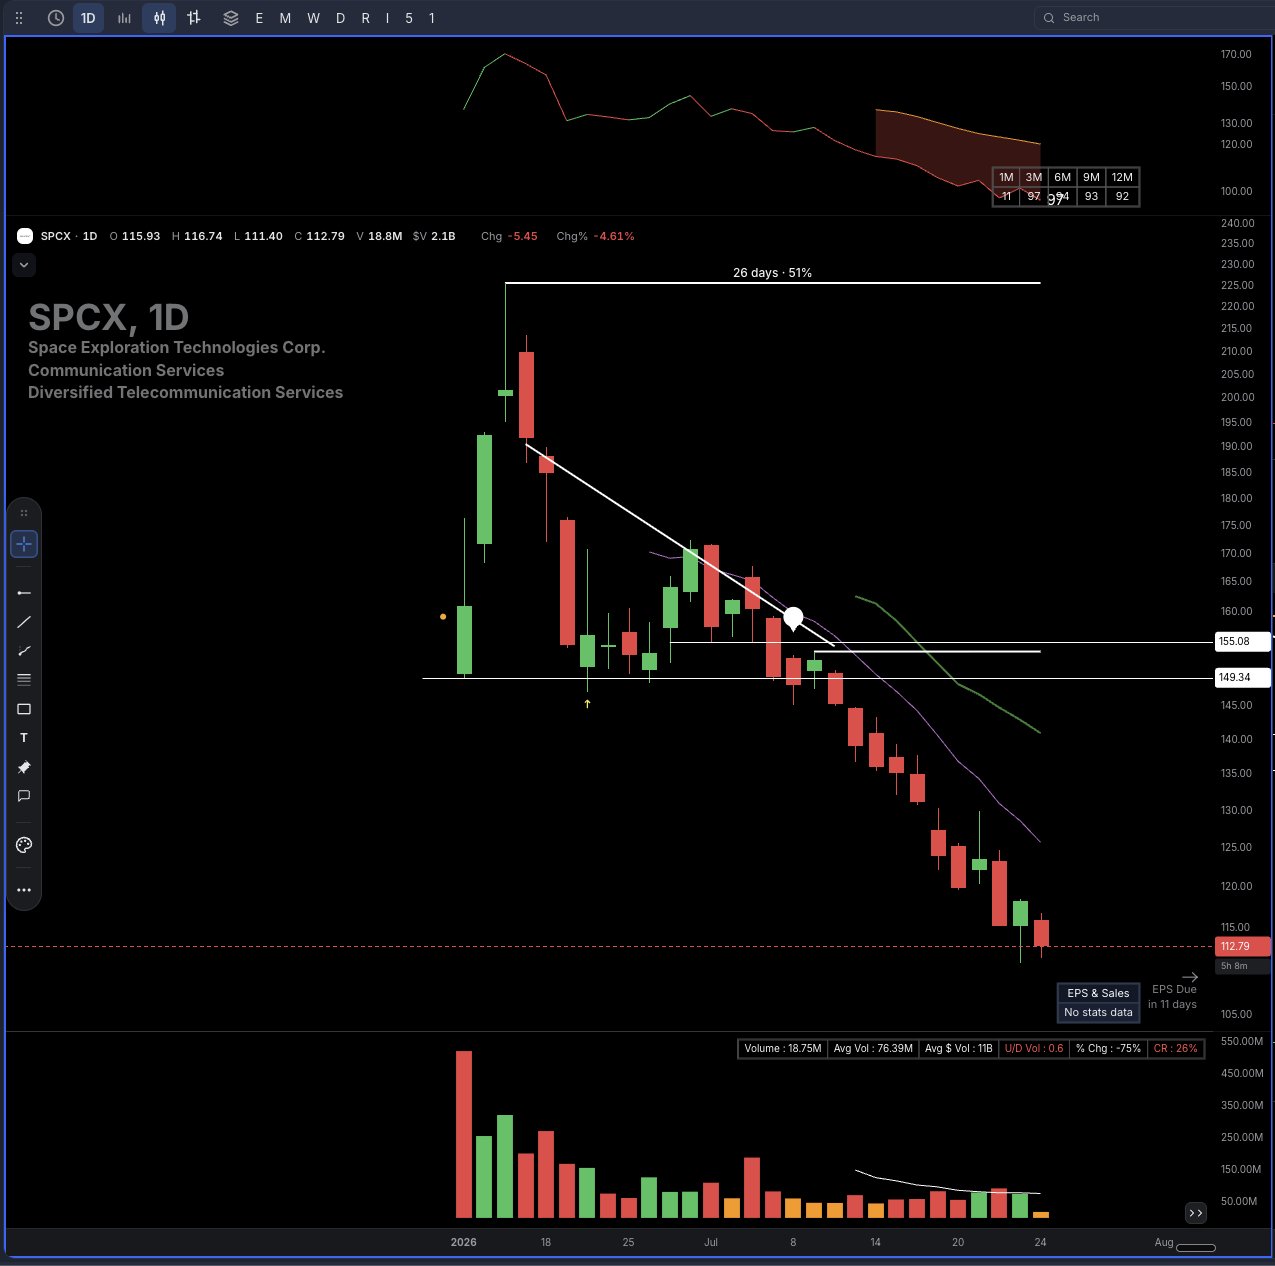Click the yellow up arrow marker

tap(587, 704)
